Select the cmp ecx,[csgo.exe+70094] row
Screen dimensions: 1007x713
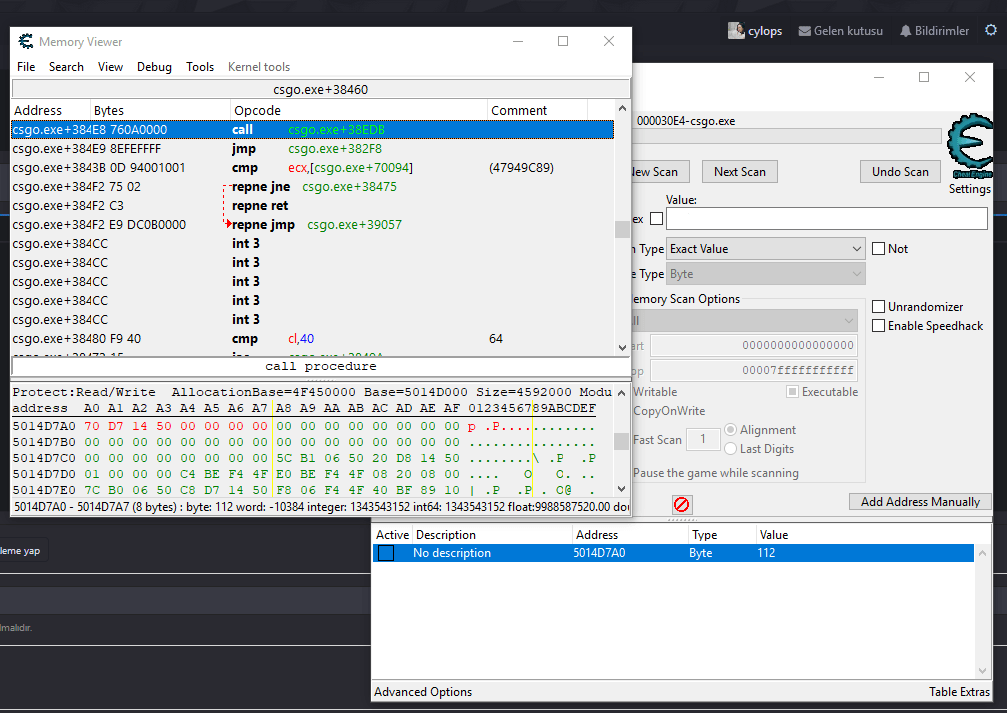(x=313, y=168)
